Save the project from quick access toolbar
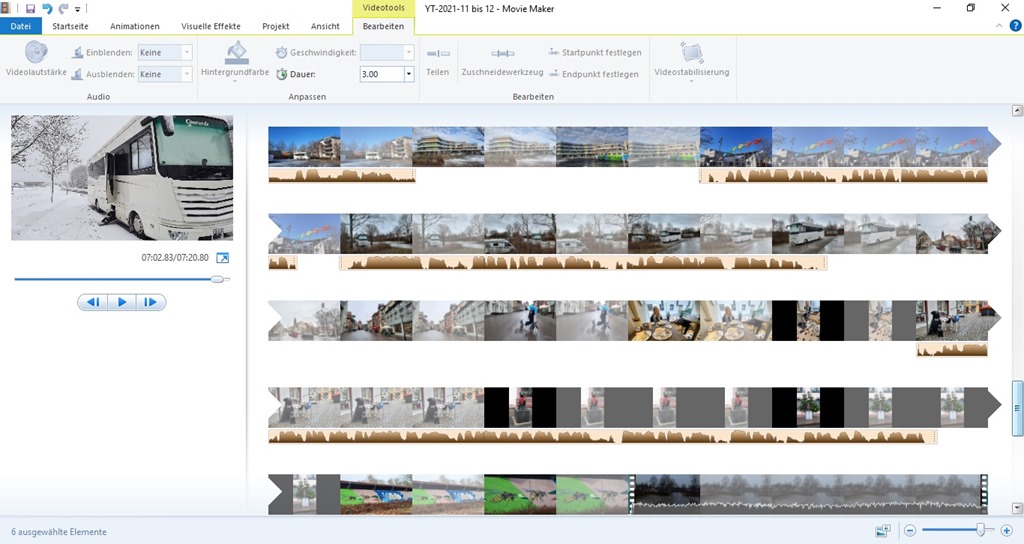This screenshot has height=544, width=1024. (30, 8)
